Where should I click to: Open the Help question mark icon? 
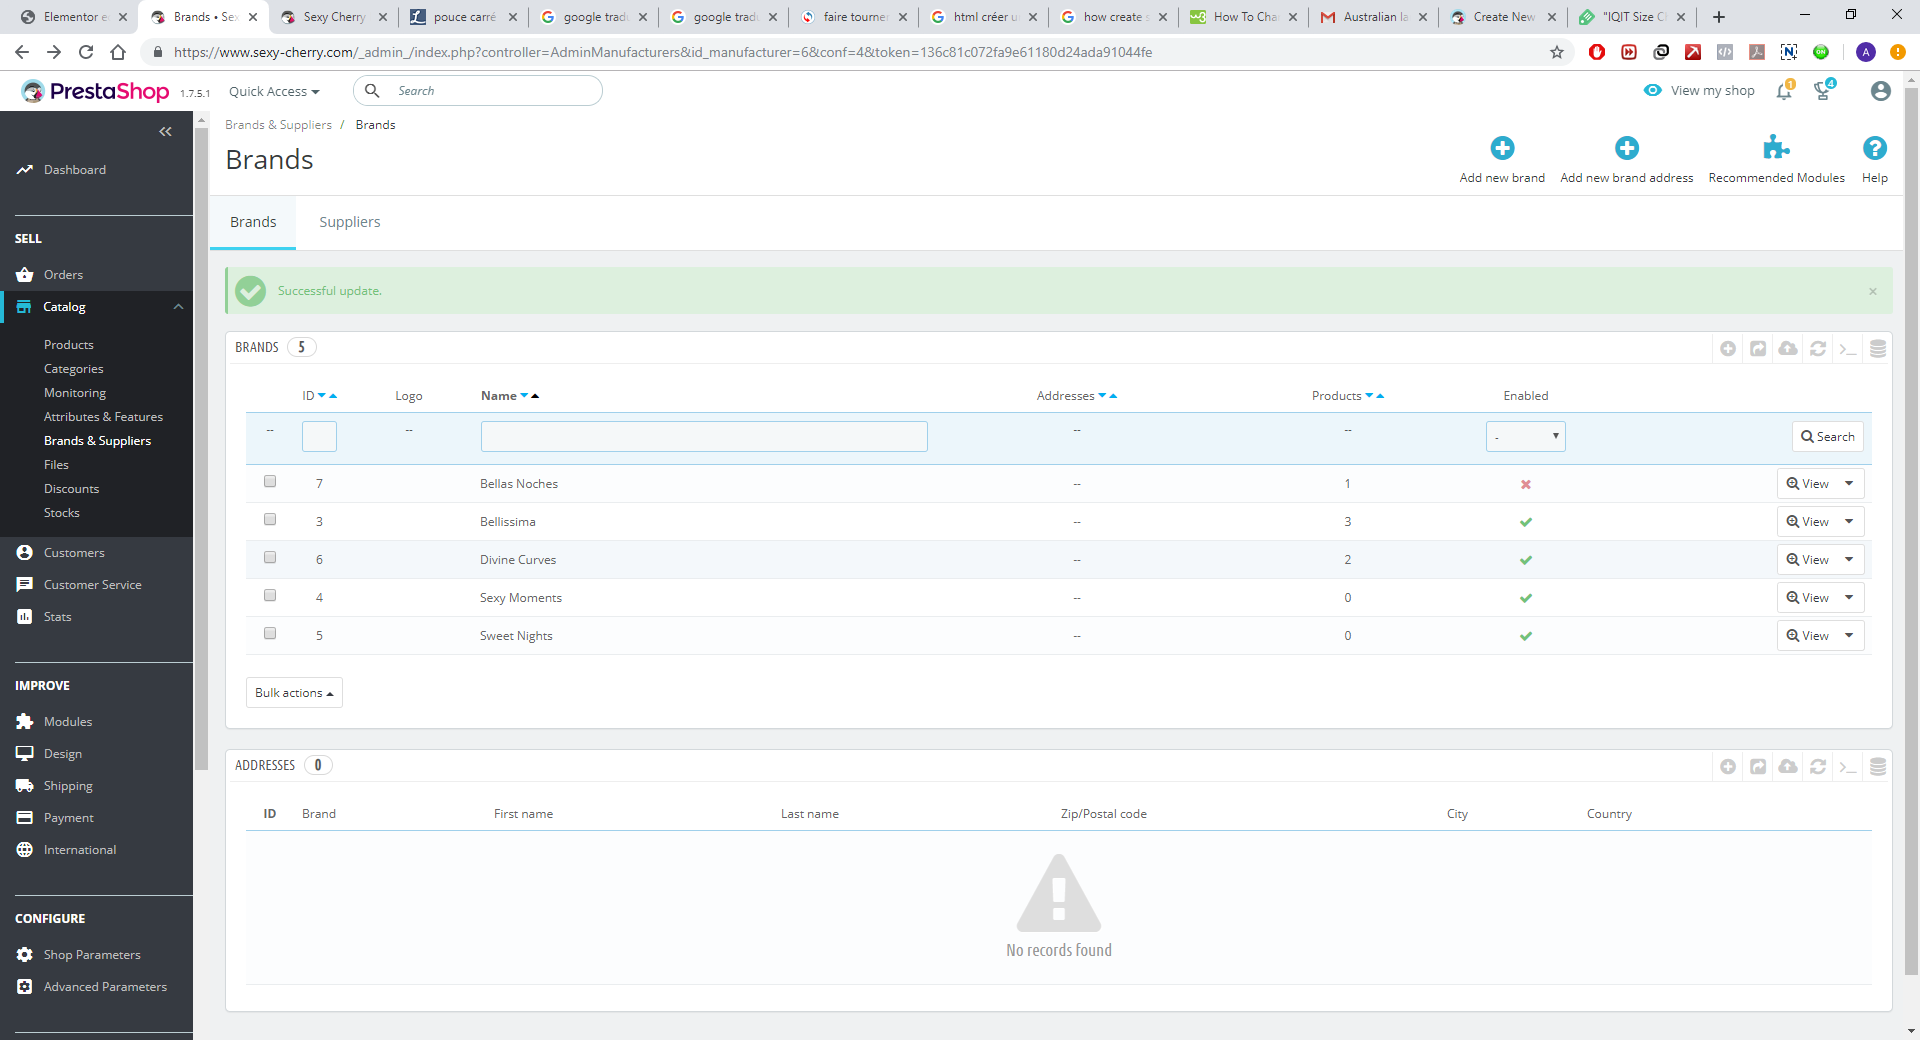1875,148
